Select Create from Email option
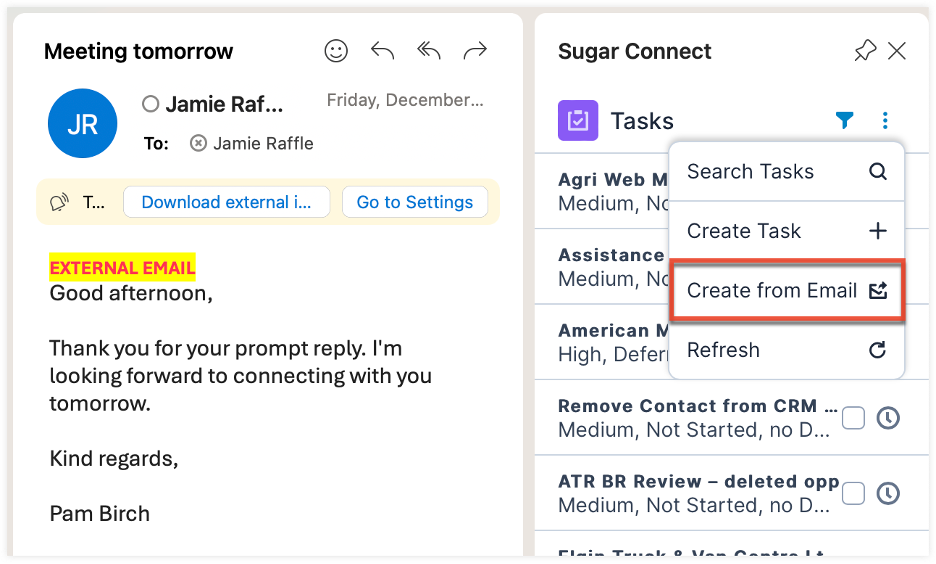This screenshot has height=564, width=936. [786, 291]
